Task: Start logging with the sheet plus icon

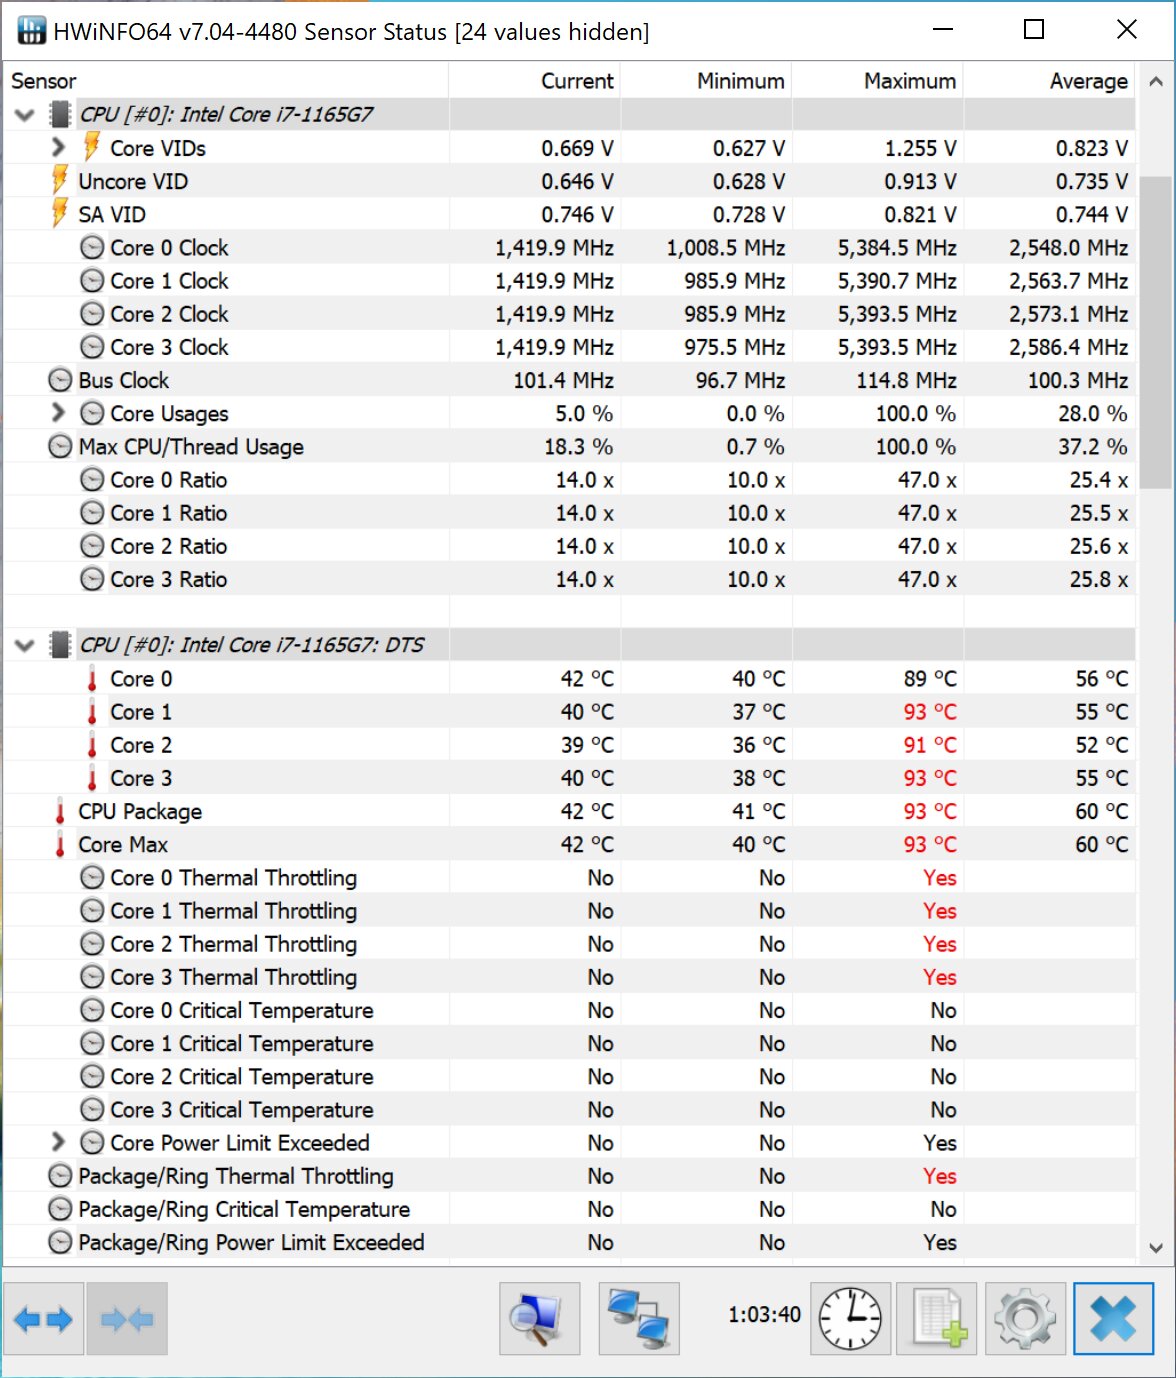Action: (x=938, y=1320)
